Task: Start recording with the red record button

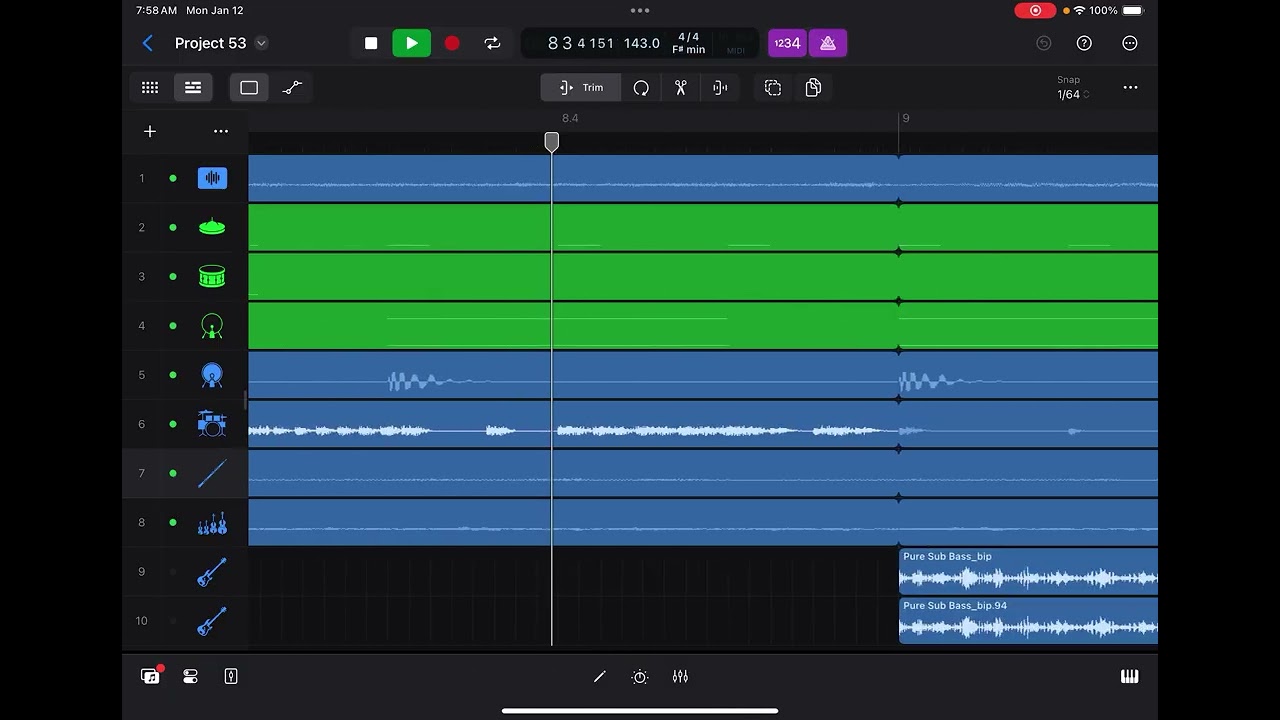Action: 452,43
